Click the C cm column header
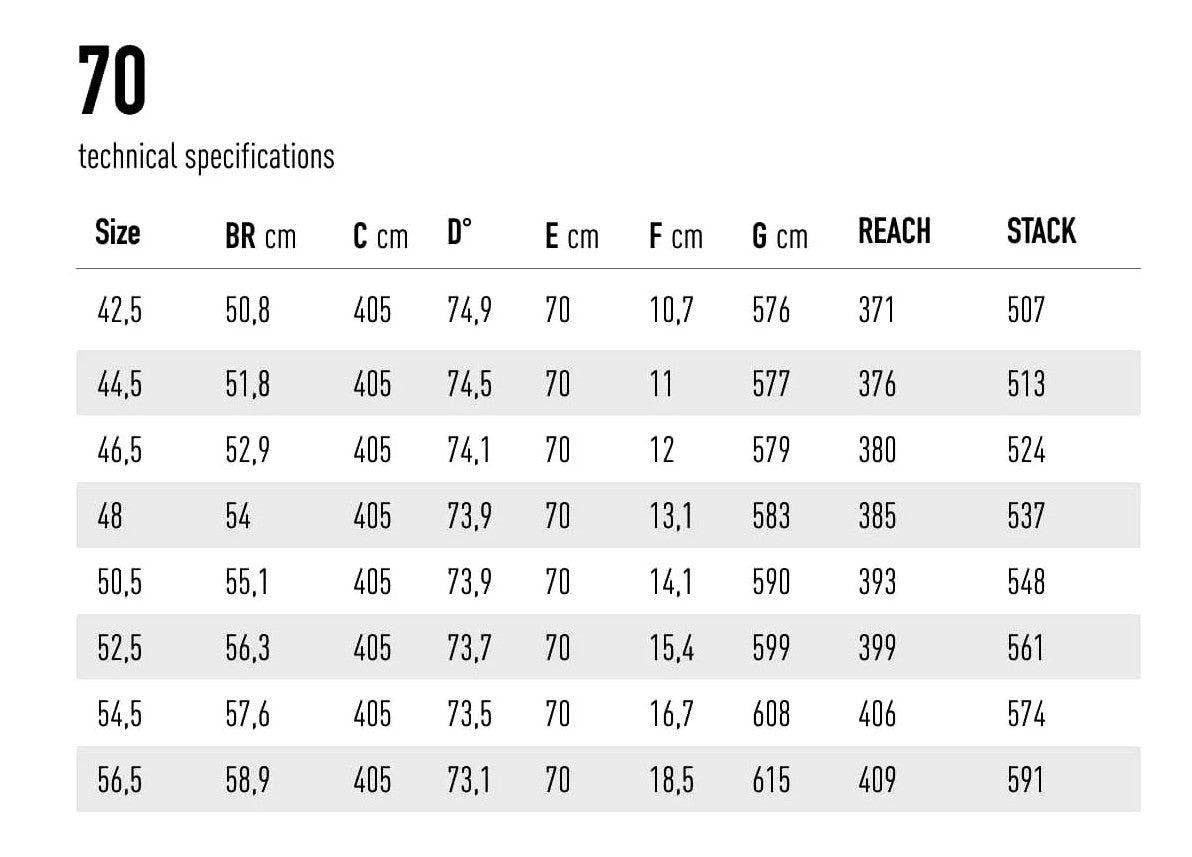This screenshot has height=857, width=1192. click(x=380, y=236)
